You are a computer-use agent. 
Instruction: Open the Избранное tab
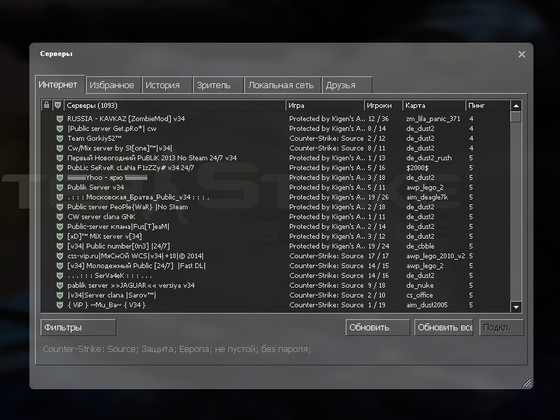click(x=114, y=85)
